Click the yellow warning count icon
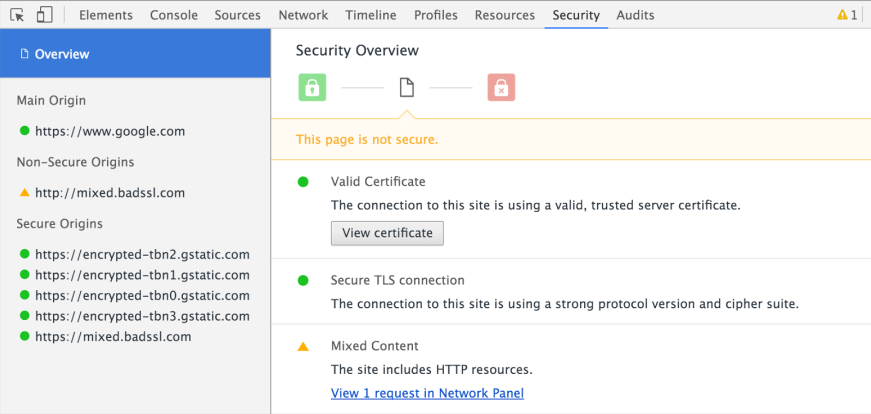Screen dimensions: 871x414 [x=847, y=15]
